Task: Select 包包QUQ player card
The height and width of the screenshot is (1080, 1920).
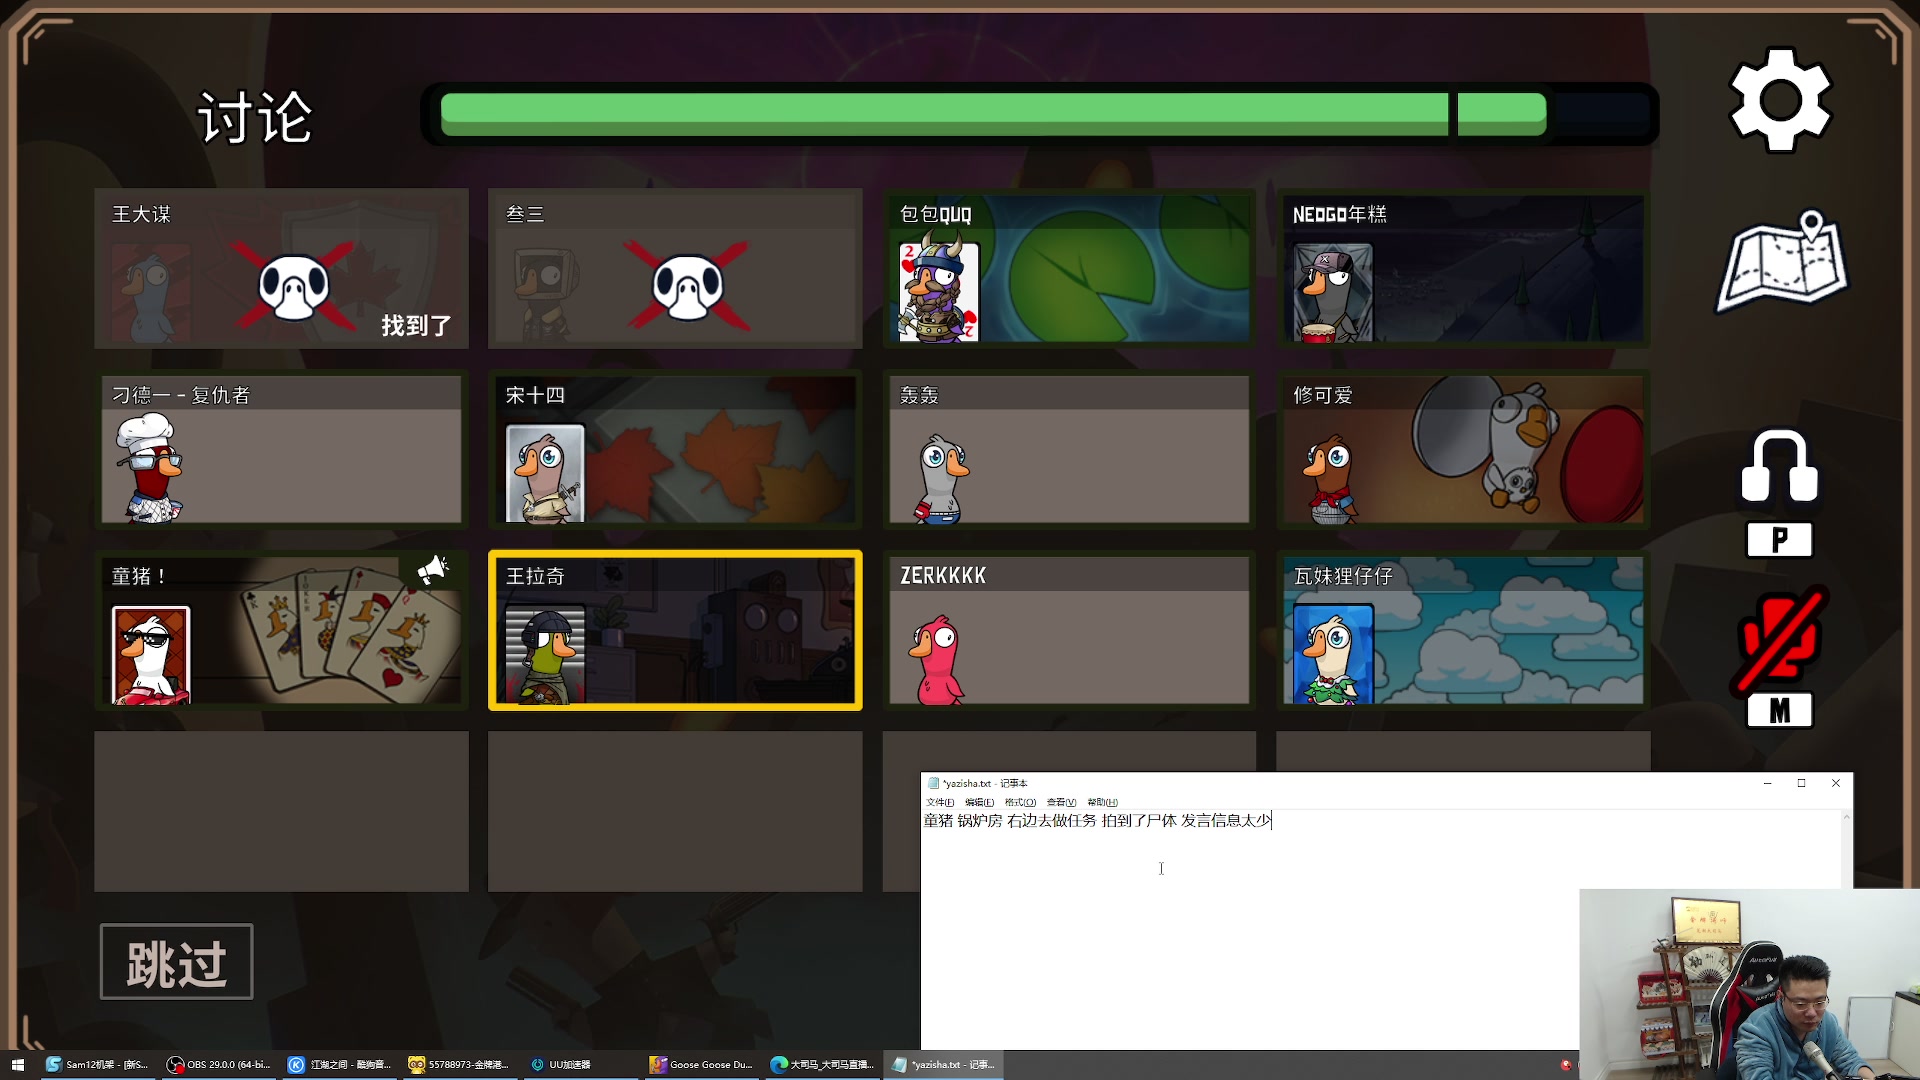Action: pos(1069,268)
